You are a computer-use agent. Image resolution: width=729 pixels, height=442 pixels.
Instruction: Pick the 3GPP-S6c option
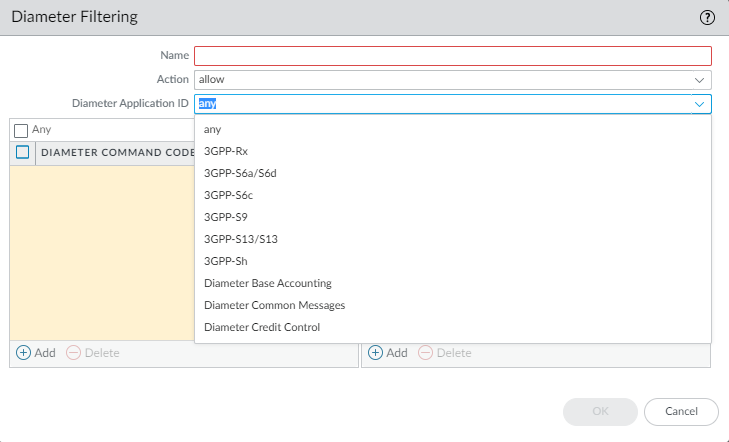click(x=228, y=195)
